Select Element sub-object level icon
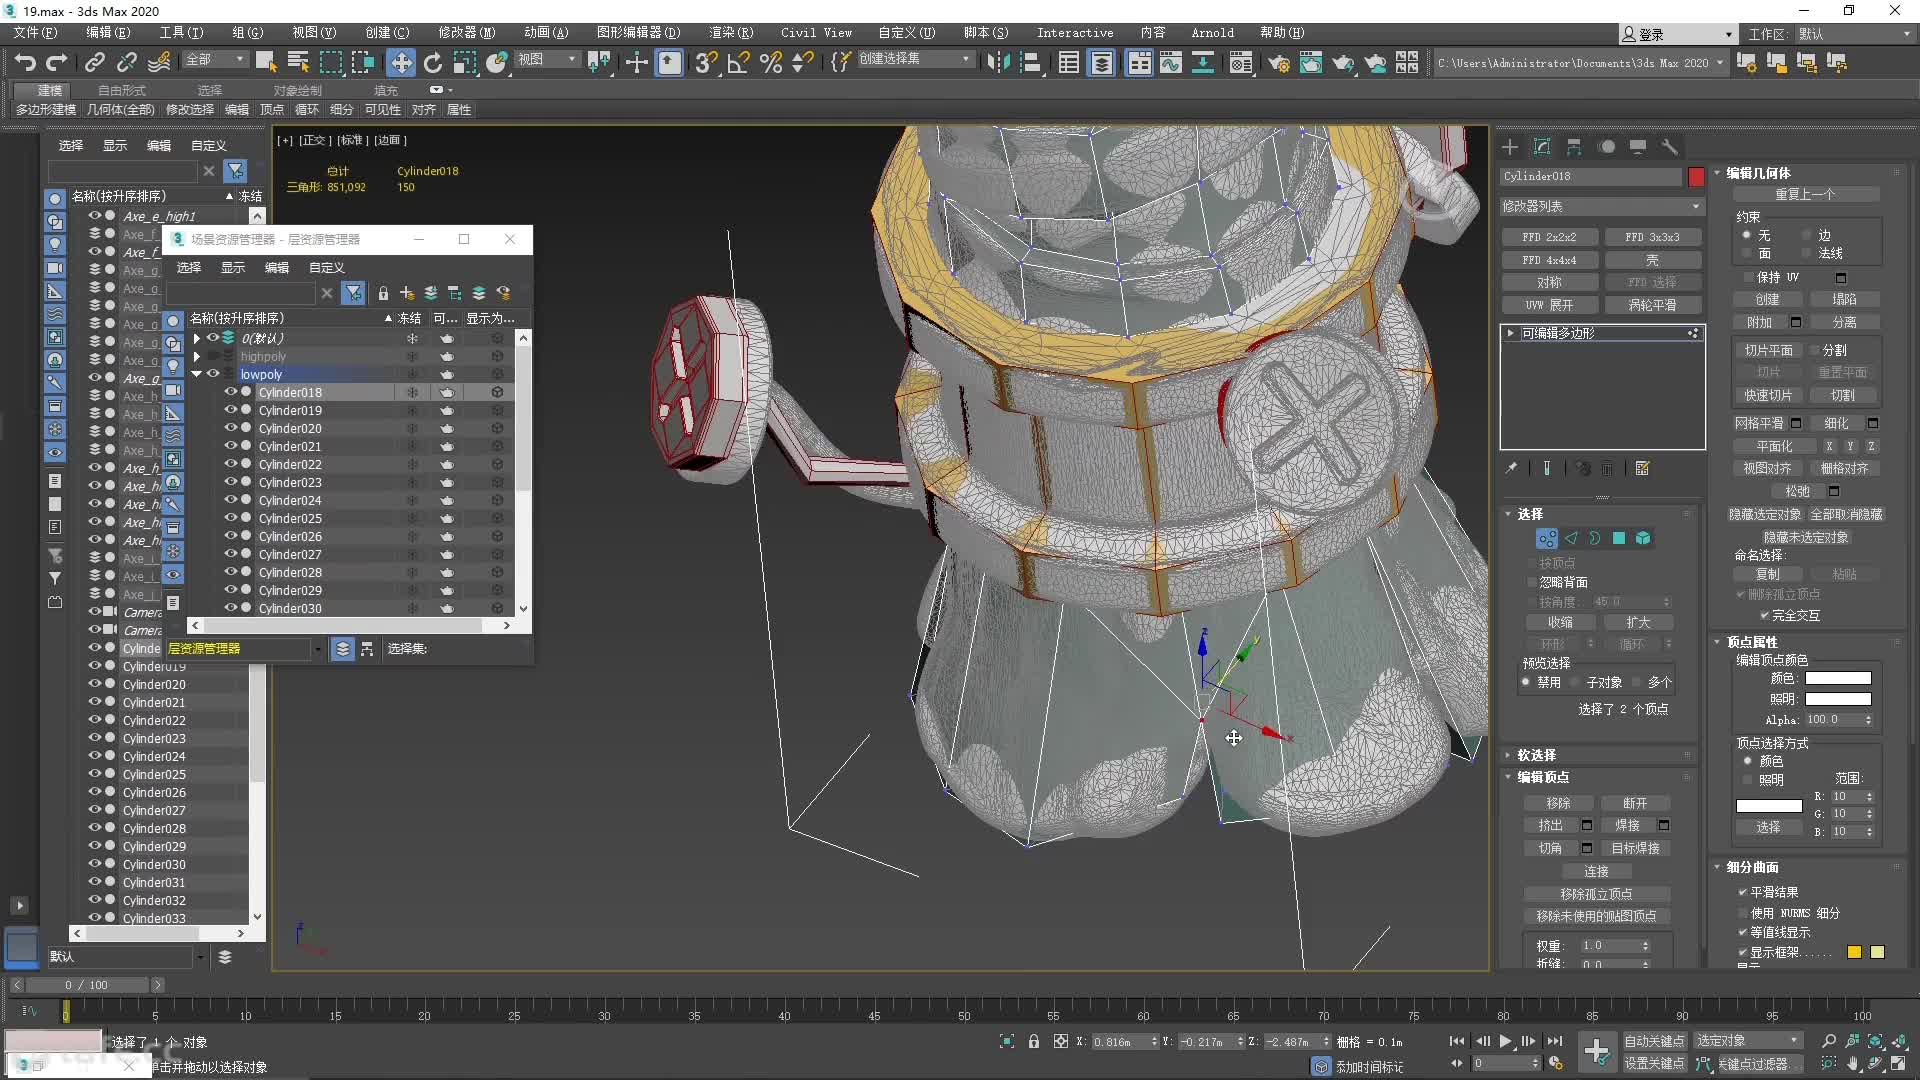 click(x=1643, y=539)
